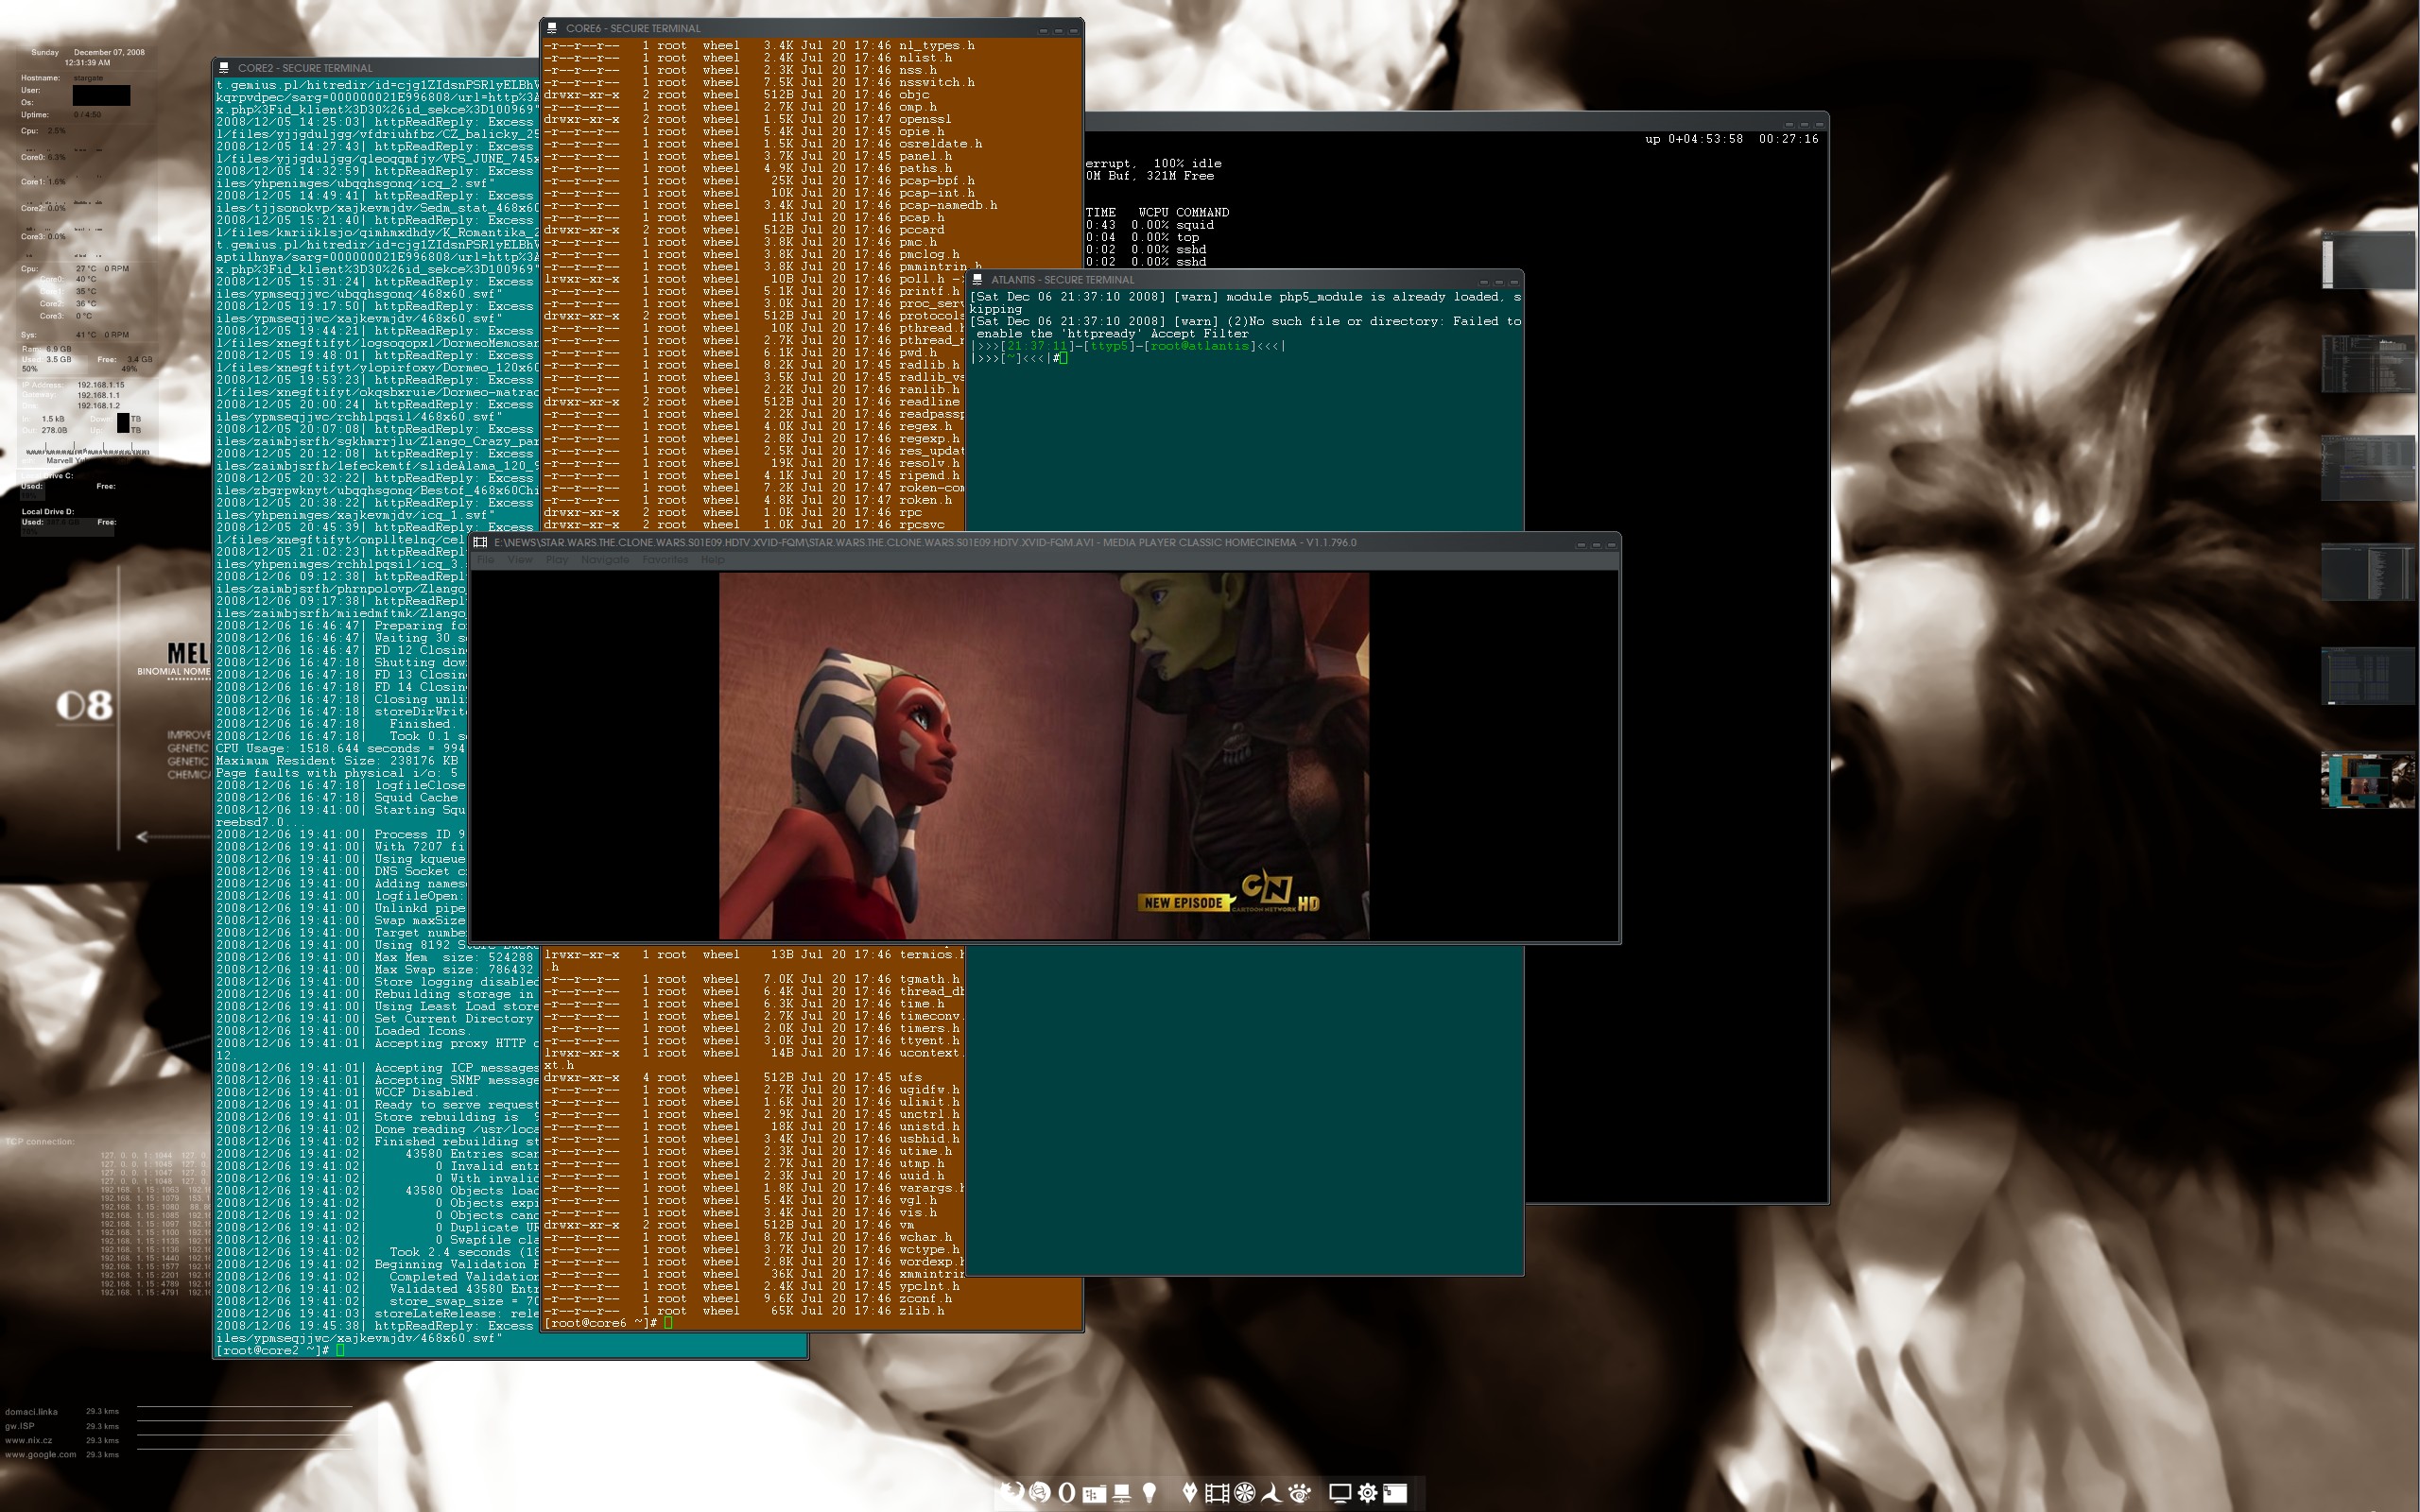Viewport: 2420px width, 1512px height.
Task: Switch to the fifth virtual desktop thumbnail
Action: (x=2368, y=676)
